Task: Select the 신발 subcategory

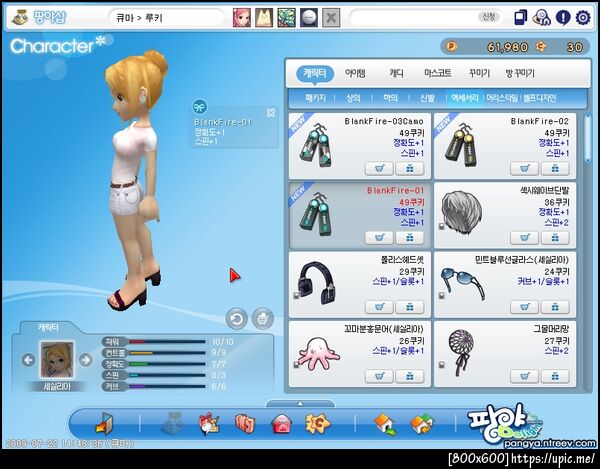Action: (x=427, y=98)
